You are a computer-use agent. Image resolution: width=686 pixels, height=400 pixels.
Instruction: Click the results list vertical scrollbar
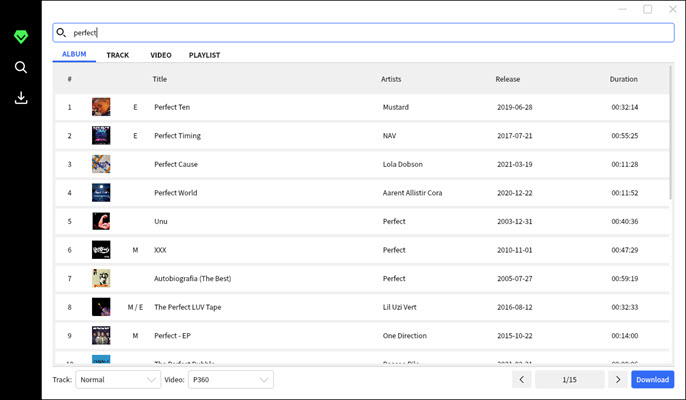671,133
